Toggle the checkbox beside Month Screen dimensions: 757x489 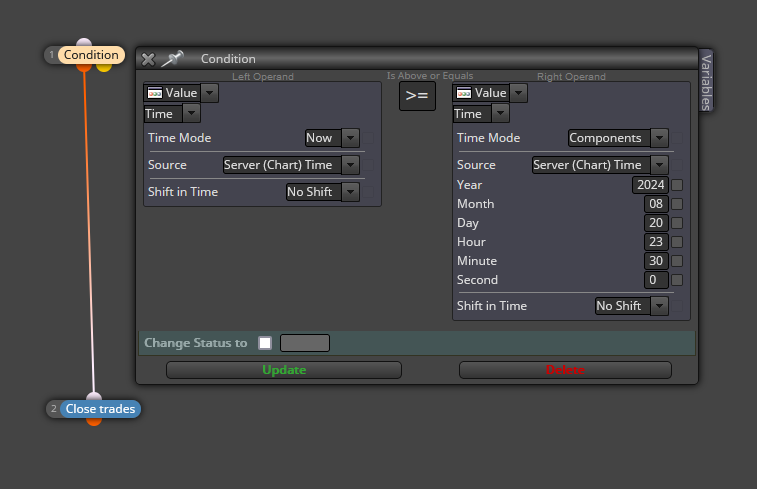point(677,204)
